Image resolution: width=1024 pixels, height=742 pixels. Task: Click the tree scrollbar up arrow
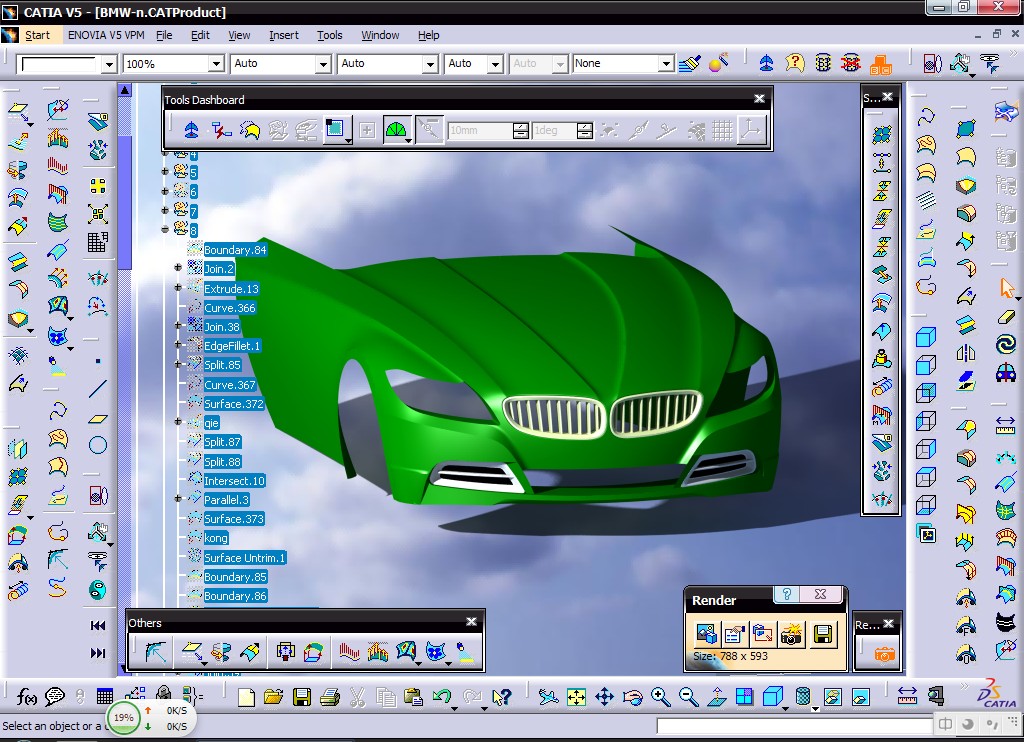coord(125,90)
